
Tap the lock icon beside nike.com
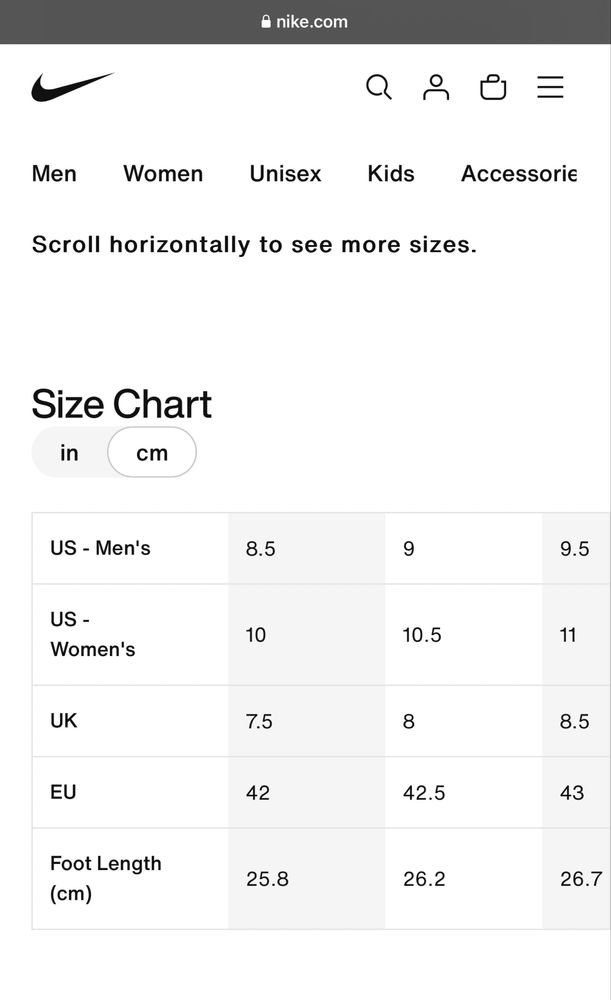(x=266, y=22)
